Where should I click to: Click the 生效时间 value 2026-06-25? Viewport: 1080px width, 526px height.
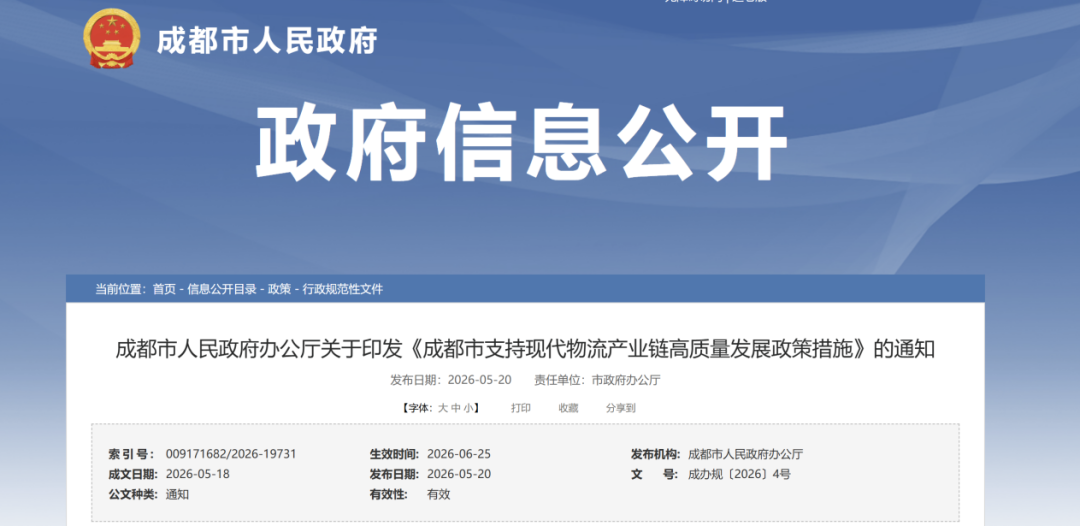click(459, 454)
